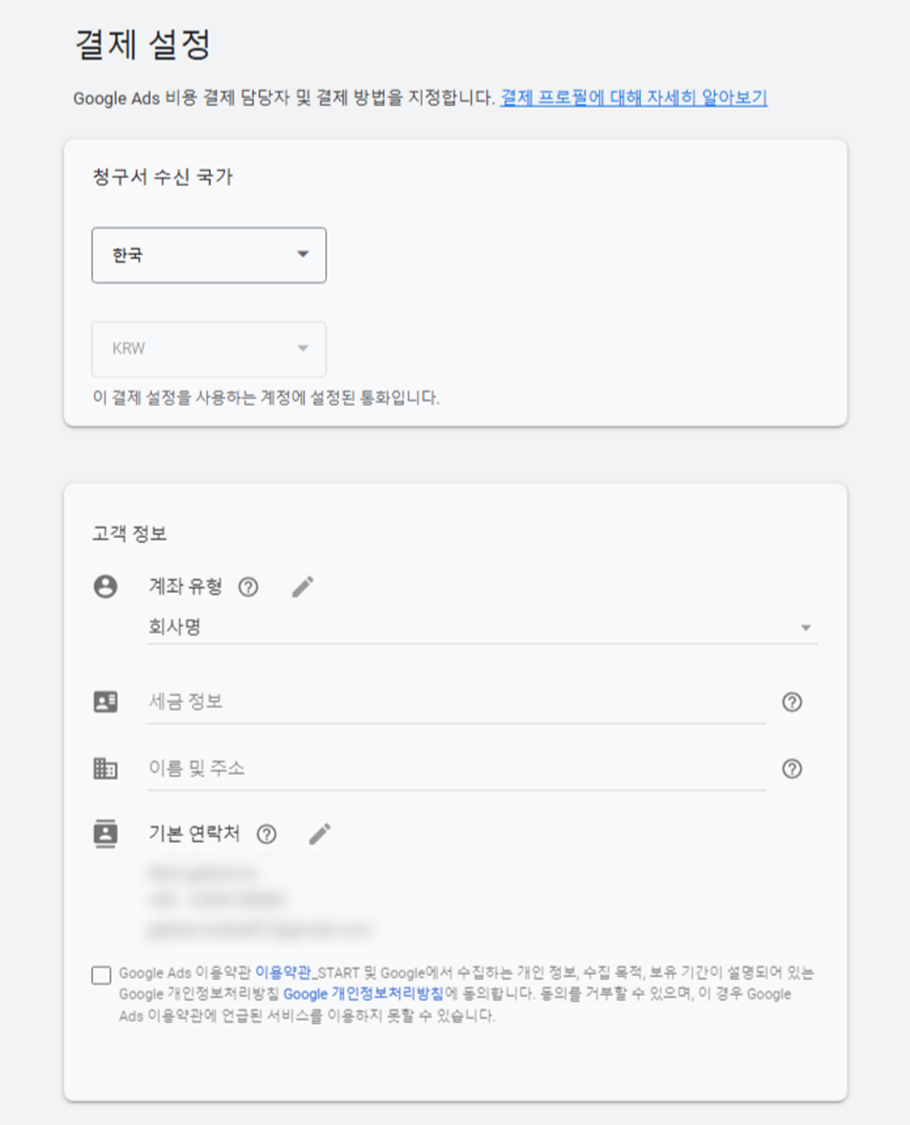Expand the 회사명 account type dropdown
Viewport: 910px width, 1125px height.
tap(482, 627)
